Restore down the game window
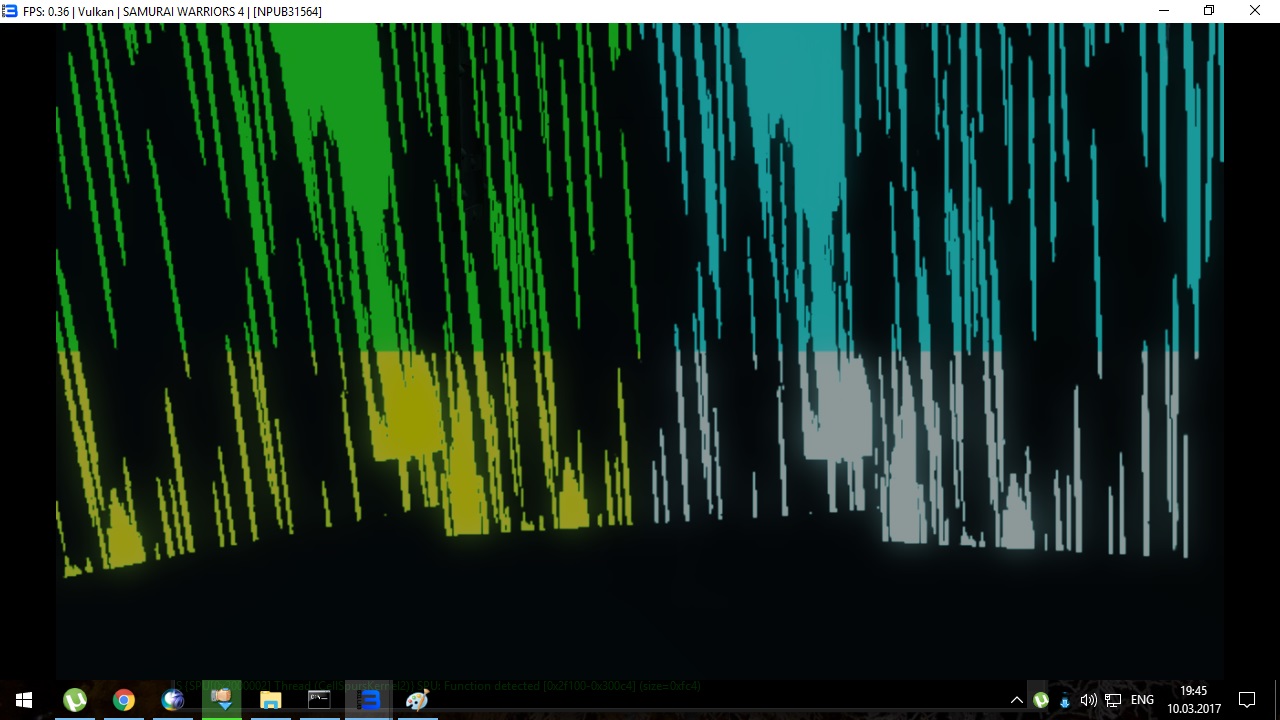Viewport: 1280px width, 720px height. [1209, 11]
